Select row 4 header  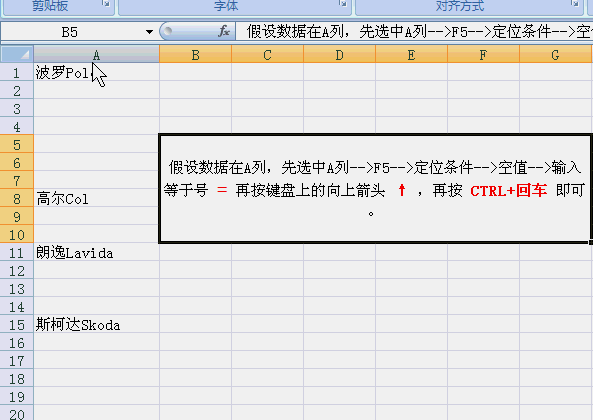[17, 127]
